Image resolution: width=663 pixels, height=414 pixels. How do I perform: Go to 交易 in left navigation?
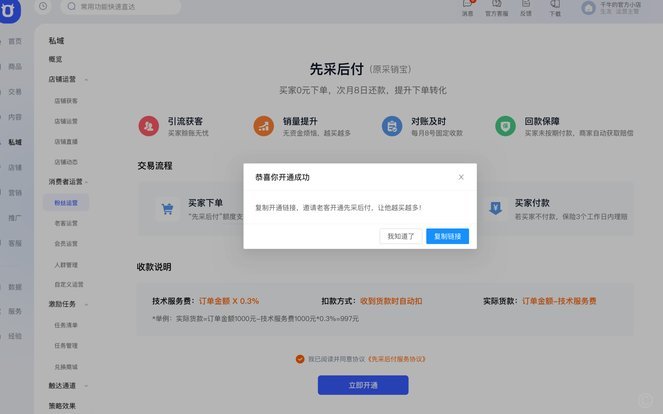15,92
